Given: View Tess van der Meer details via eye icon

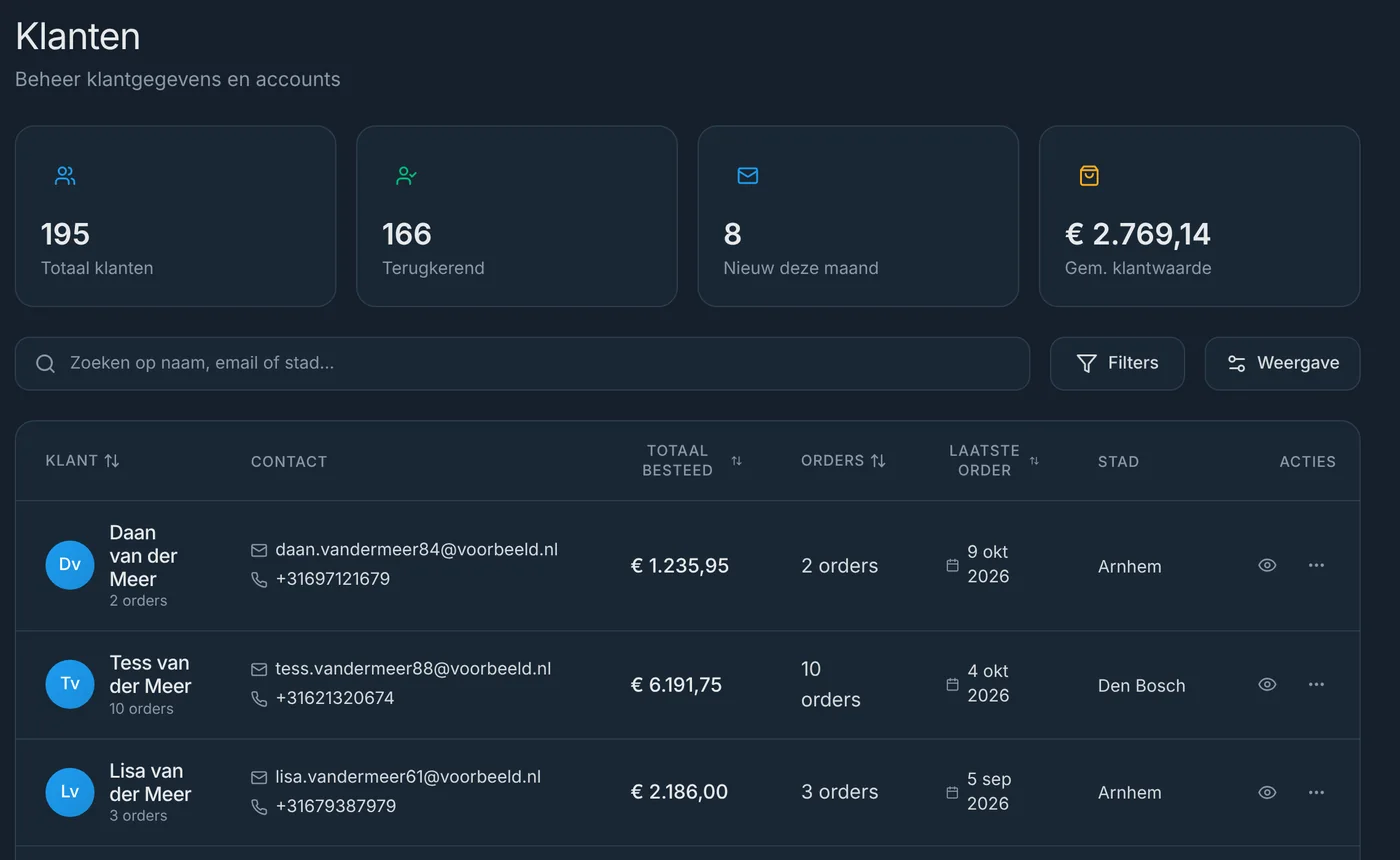Looking at the screenshot, I should [x=1267, y=684].
